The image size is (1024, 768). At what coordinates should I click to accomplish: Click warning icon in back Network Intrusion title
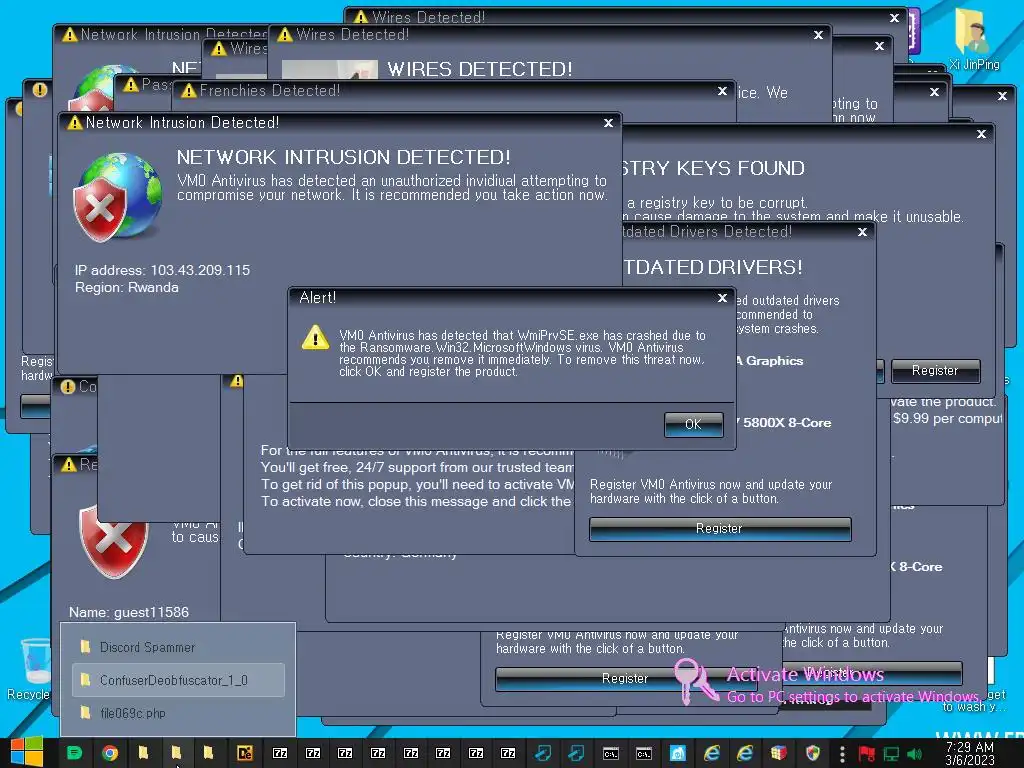click(x=69, y=35)
